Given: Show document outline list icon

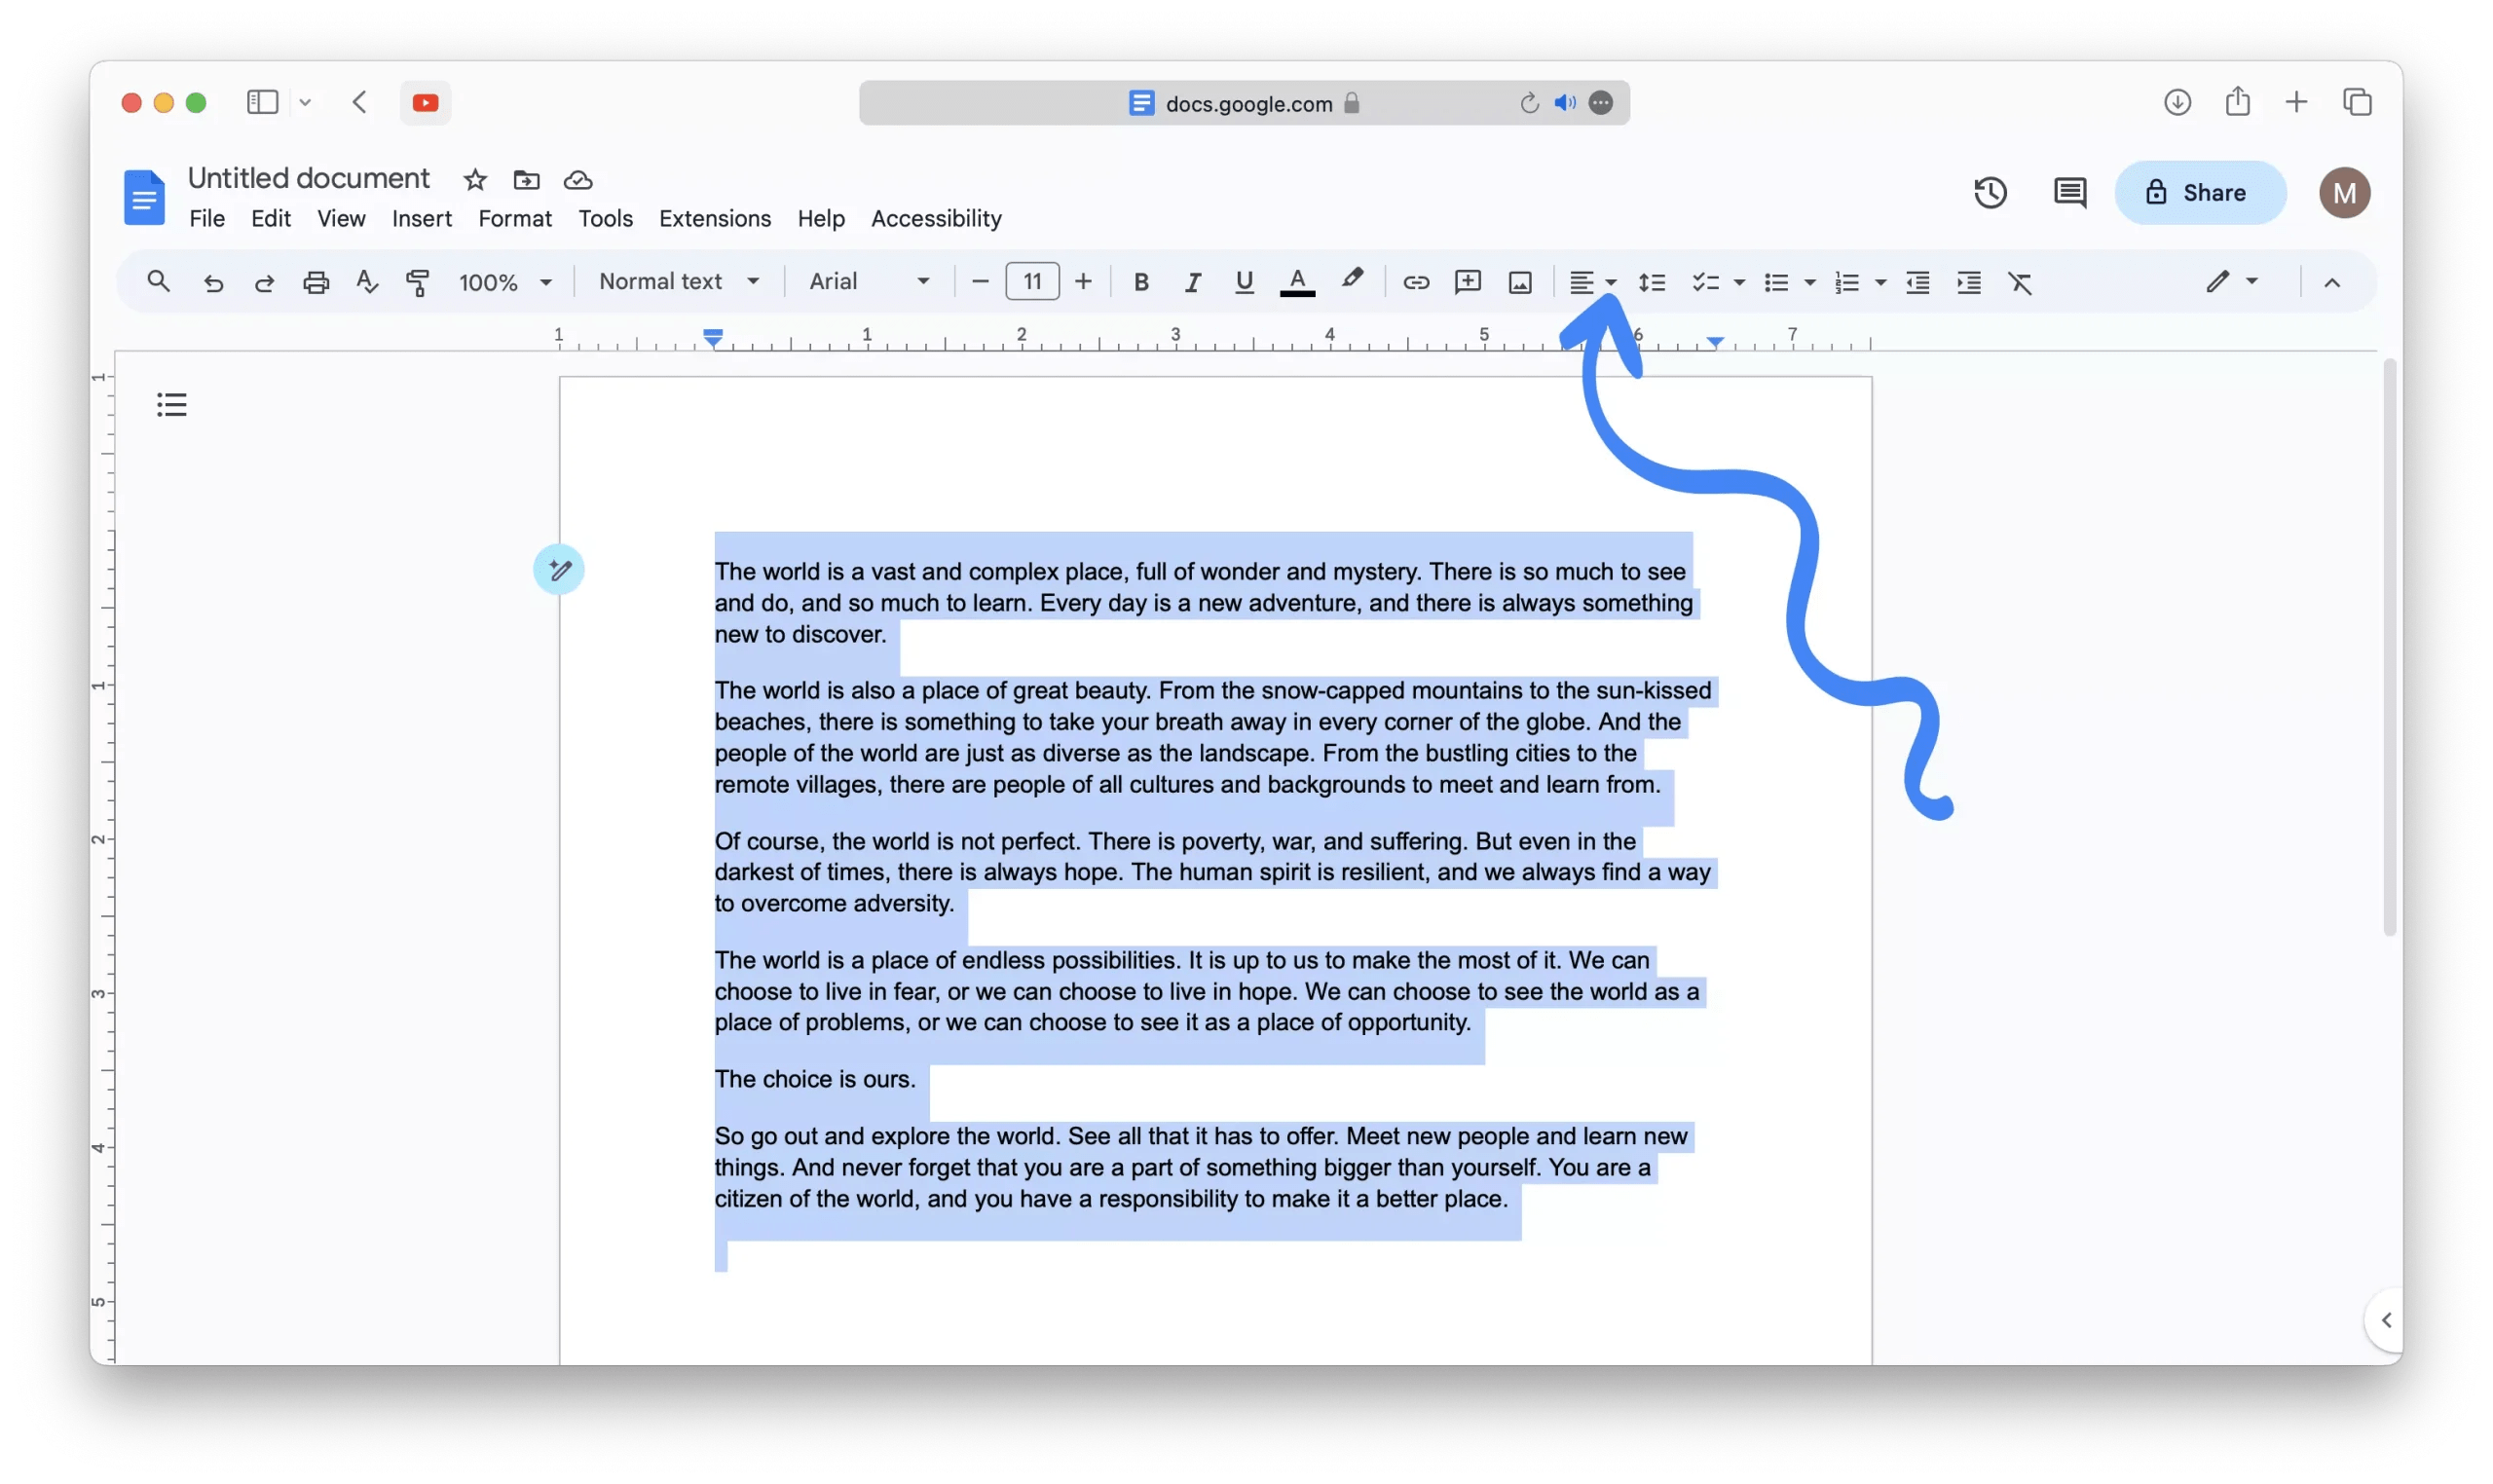Looking at the screenshot, I should point(172,404).
